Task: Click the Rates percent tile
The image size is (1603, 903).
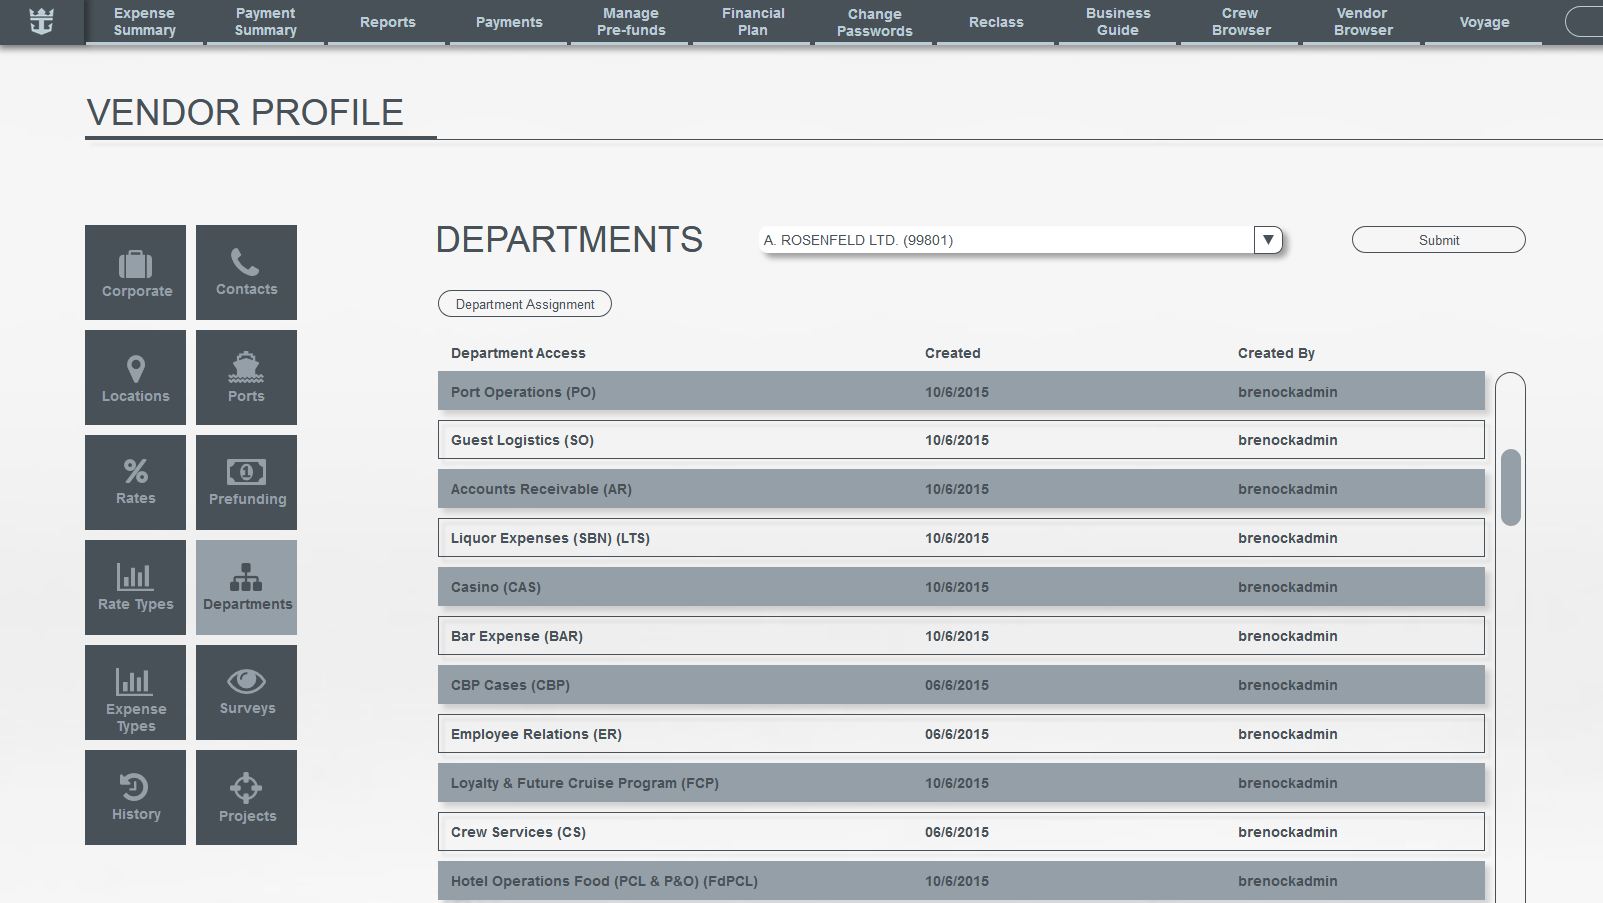Action: pos(135,482)
